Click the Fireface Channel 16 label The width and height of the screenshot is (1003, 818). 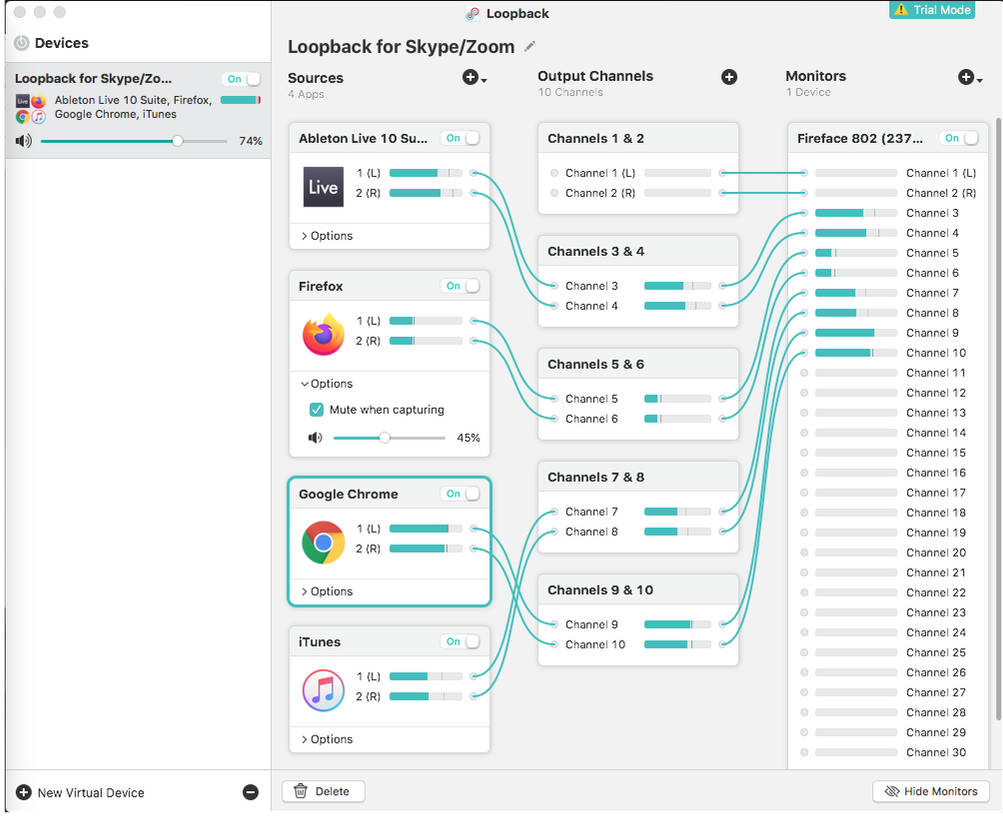(936, 473)
